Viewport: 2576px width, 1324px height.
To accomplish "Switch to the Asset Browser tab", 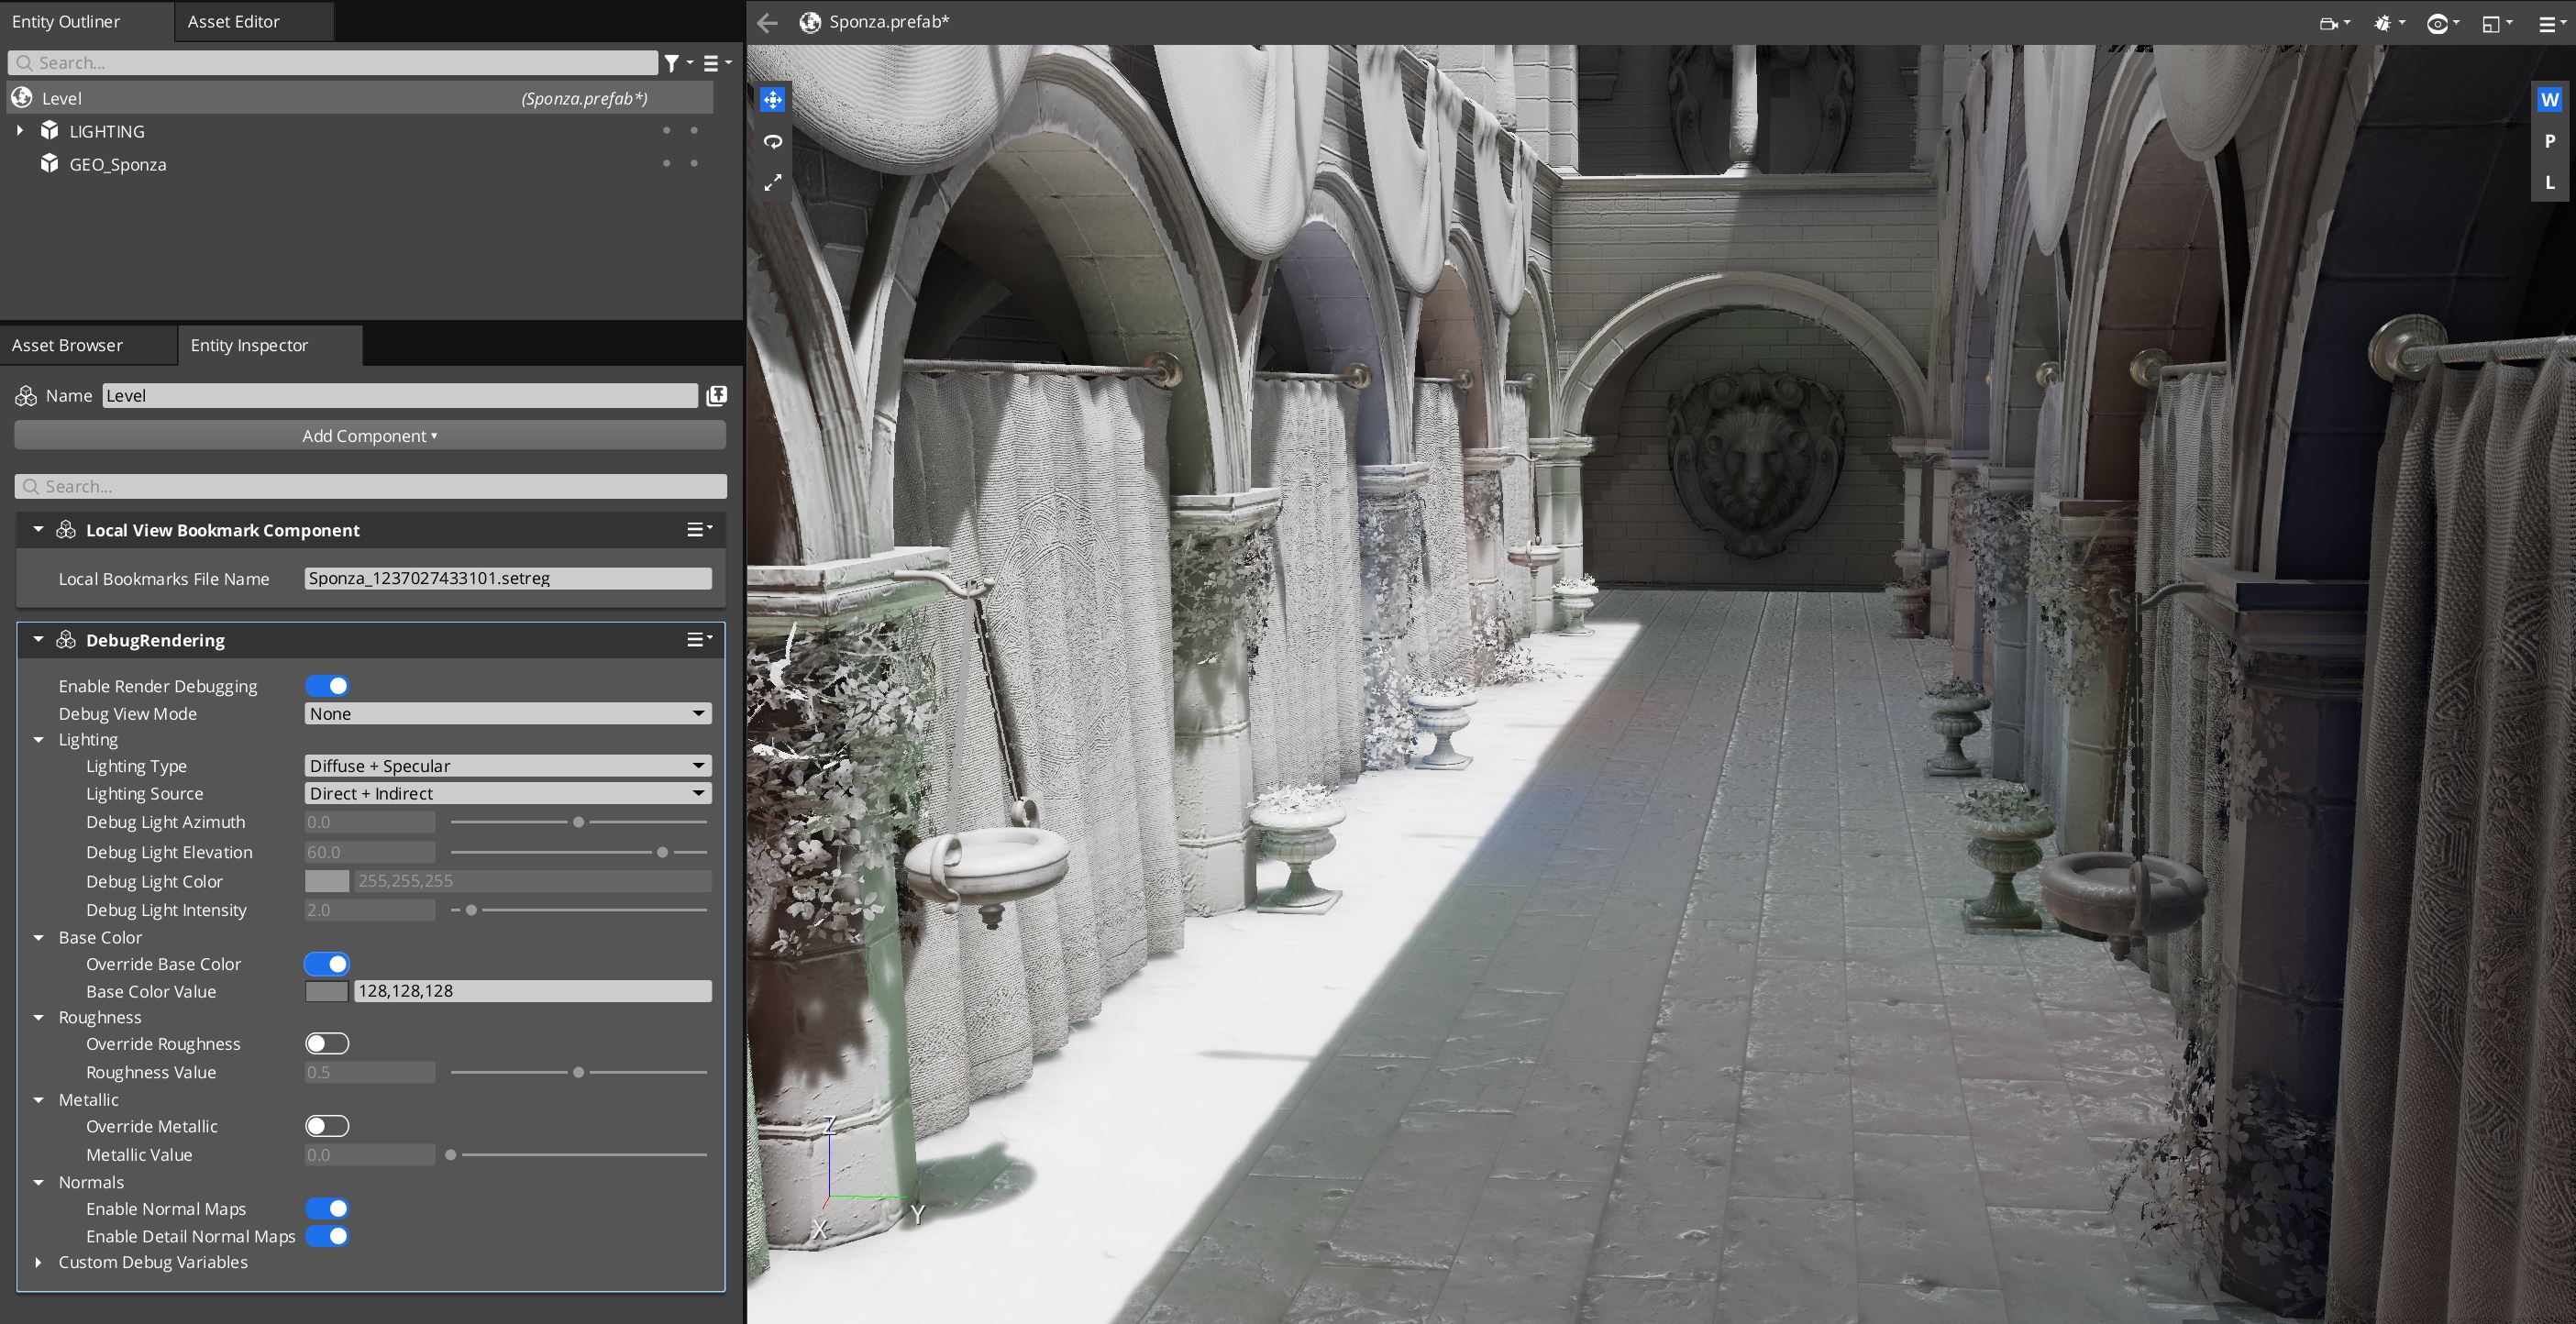I will point(67,345).
